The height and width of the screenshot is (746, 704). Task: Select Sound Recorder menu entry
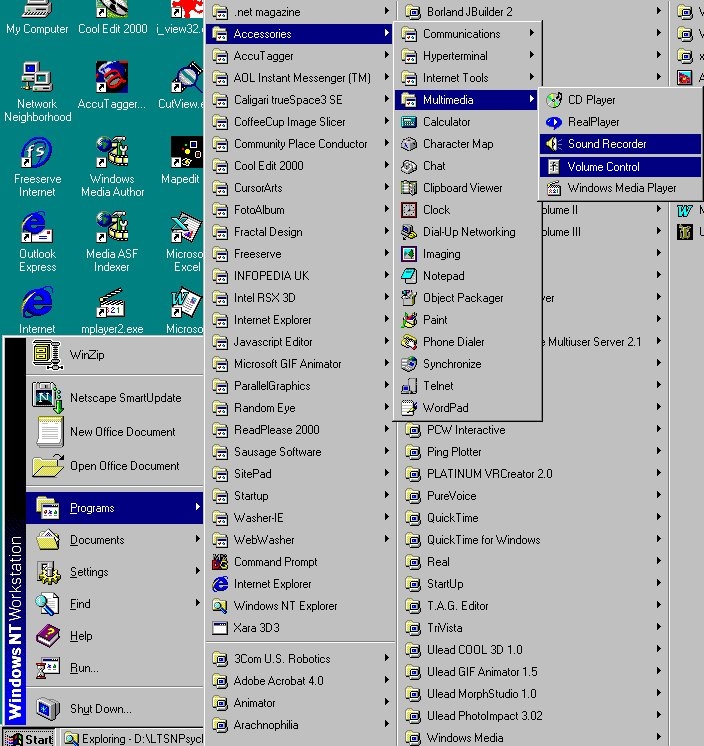click(606, 144)
